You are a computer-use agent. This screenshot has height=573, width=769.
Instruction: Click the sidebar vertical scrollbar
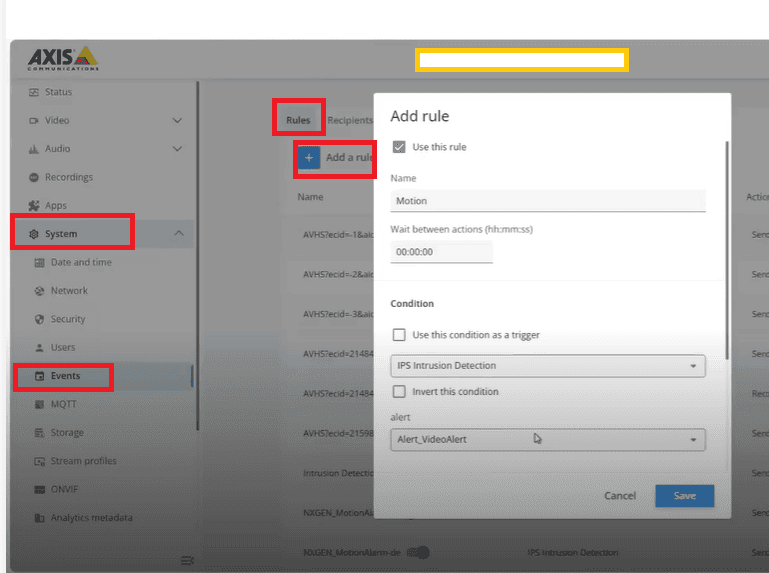click(x=198, y=255)
